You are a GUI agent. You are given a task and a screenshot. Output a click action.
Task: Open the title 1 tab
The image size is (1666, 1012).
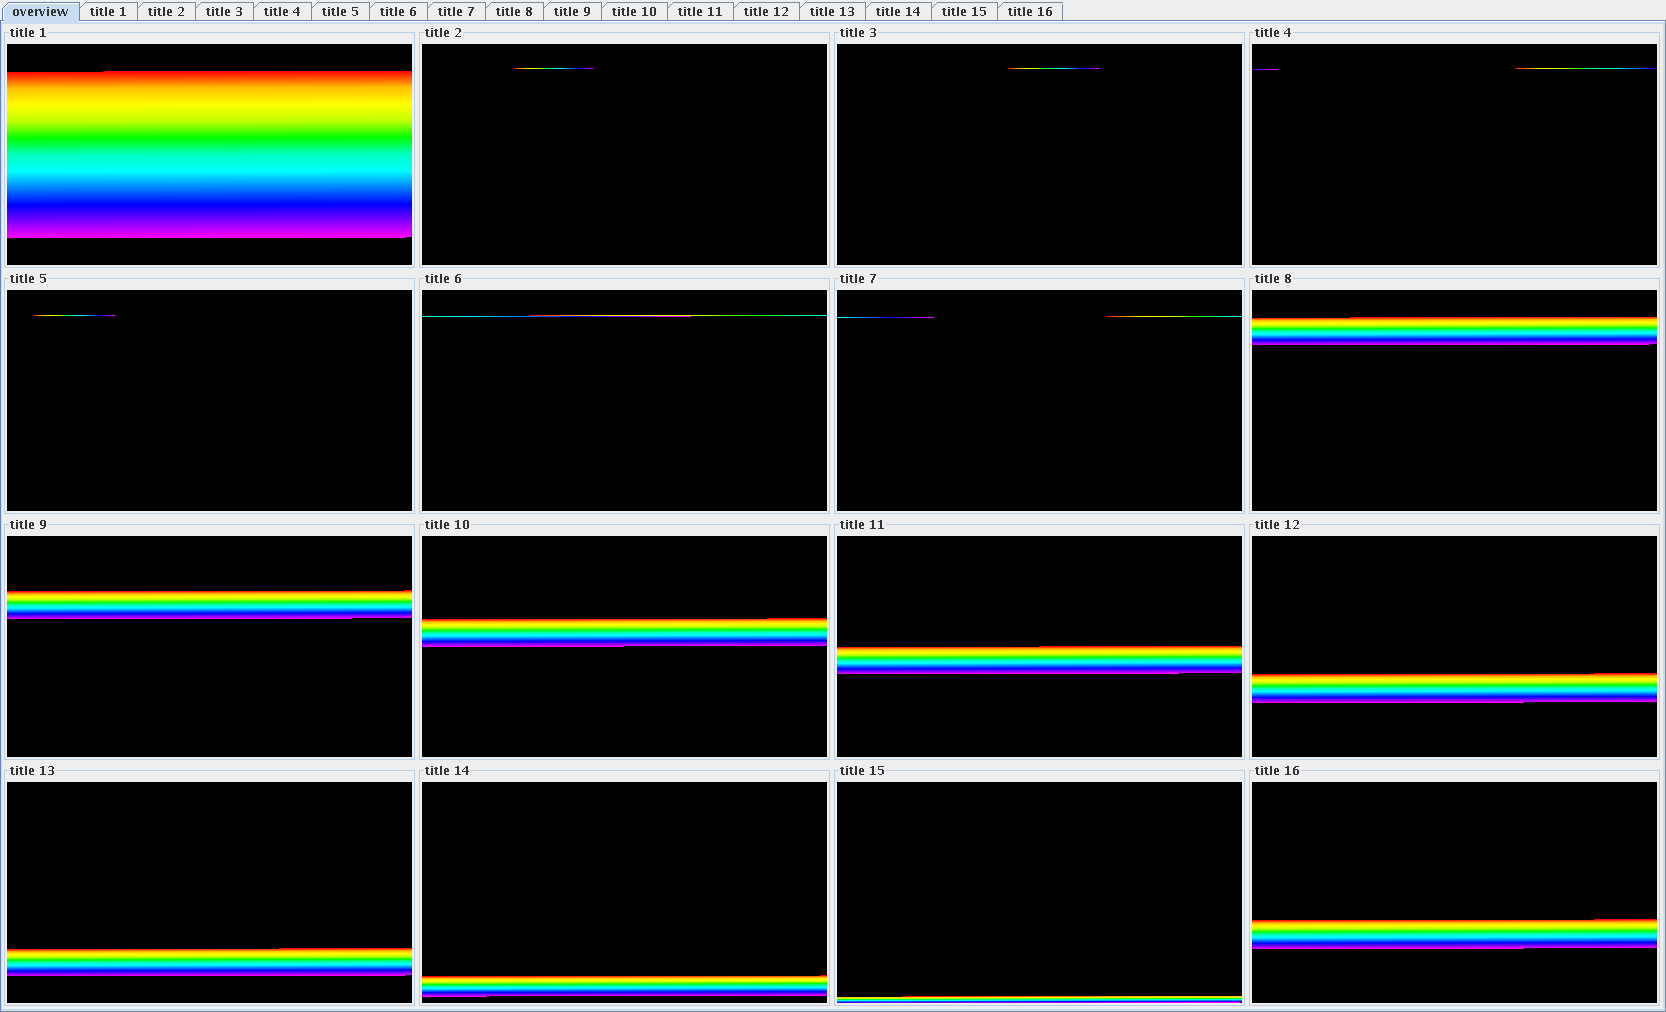tap(108, 12)
